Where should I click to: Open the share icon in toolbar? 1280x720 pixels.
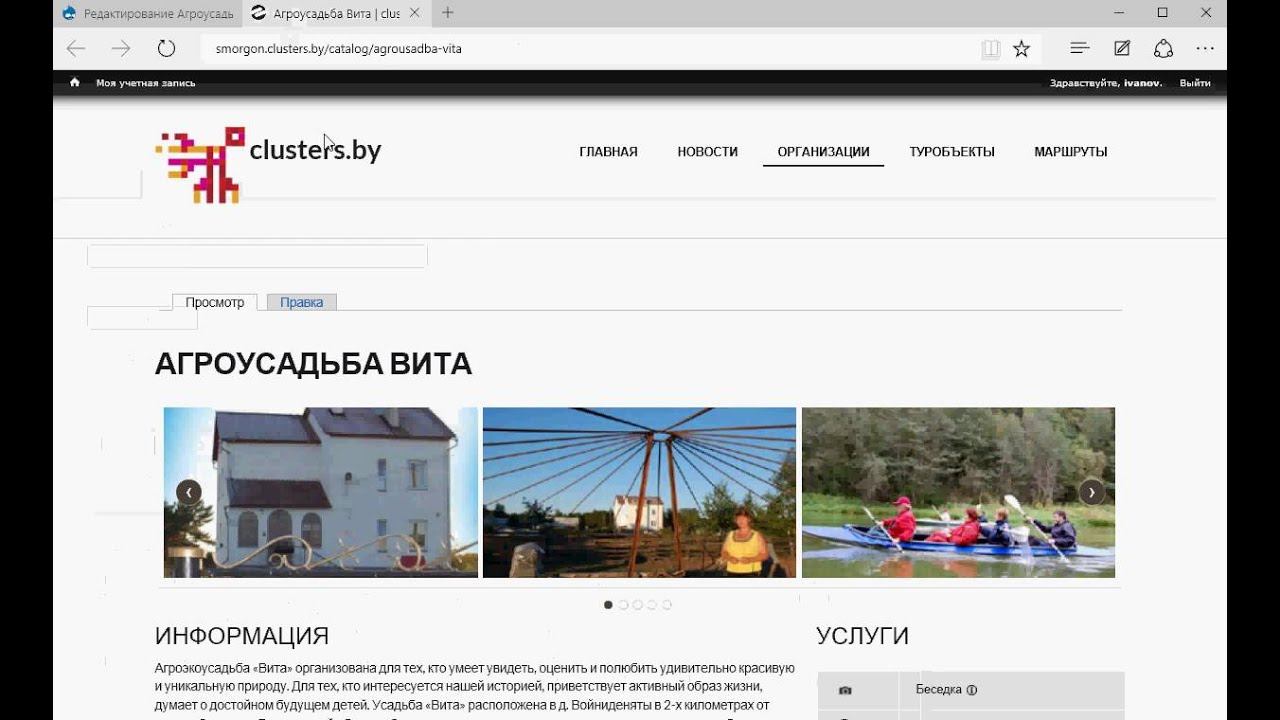[1163, 48]
